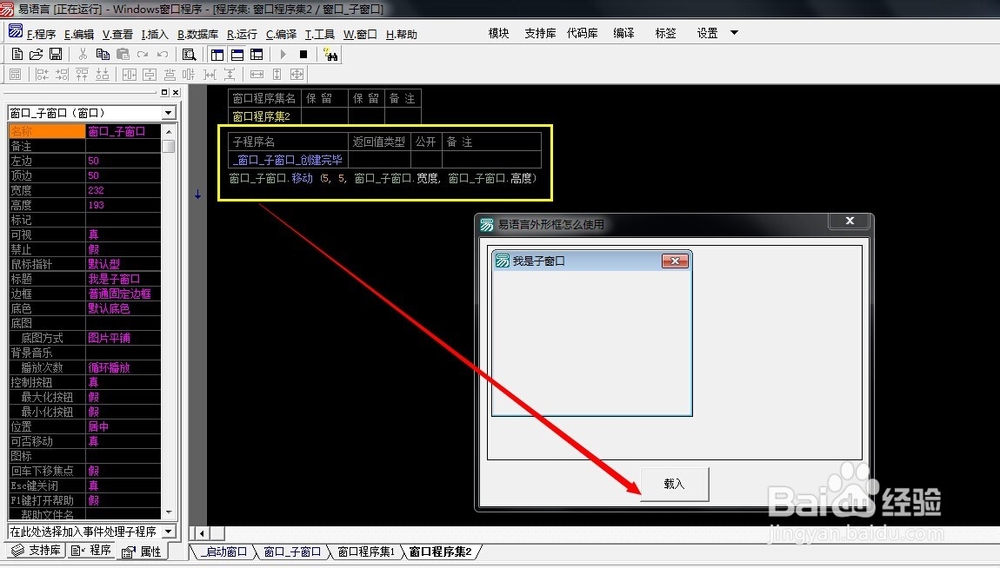Image resolution: width=1000 pixels, height=568 pixels.
Task: Click the second window layout icon
Action: click(x=237, y=55)
